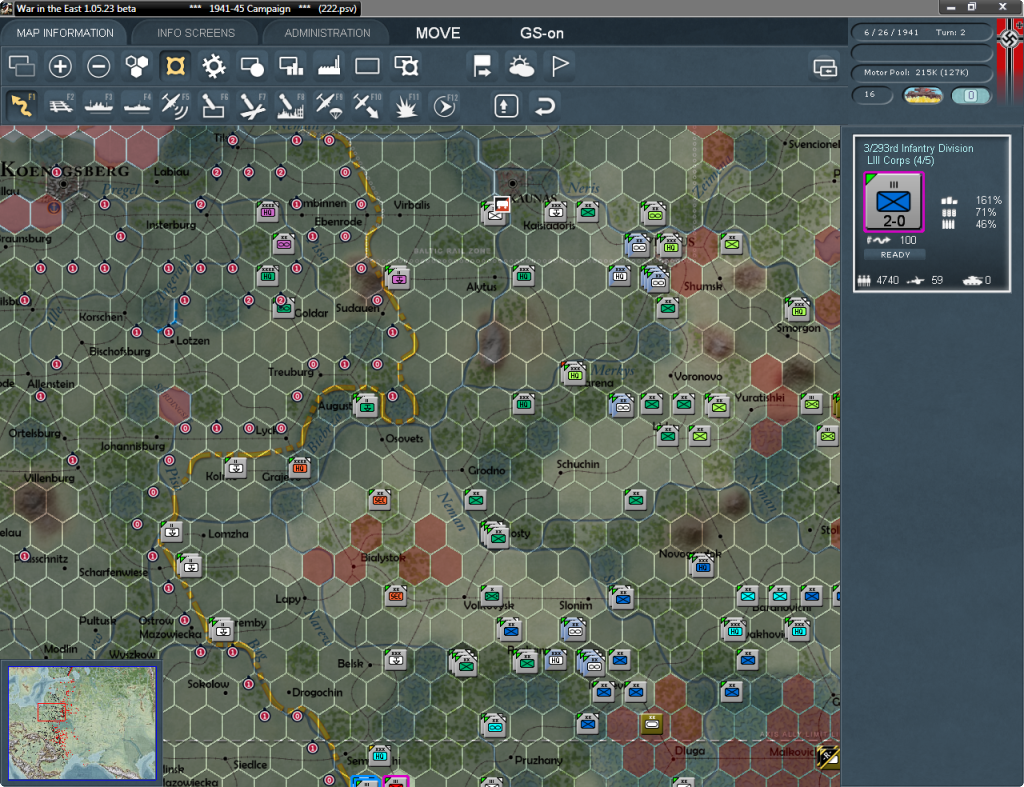
Task: Click the empty rectangle toolbar icon
Action: 367,66
